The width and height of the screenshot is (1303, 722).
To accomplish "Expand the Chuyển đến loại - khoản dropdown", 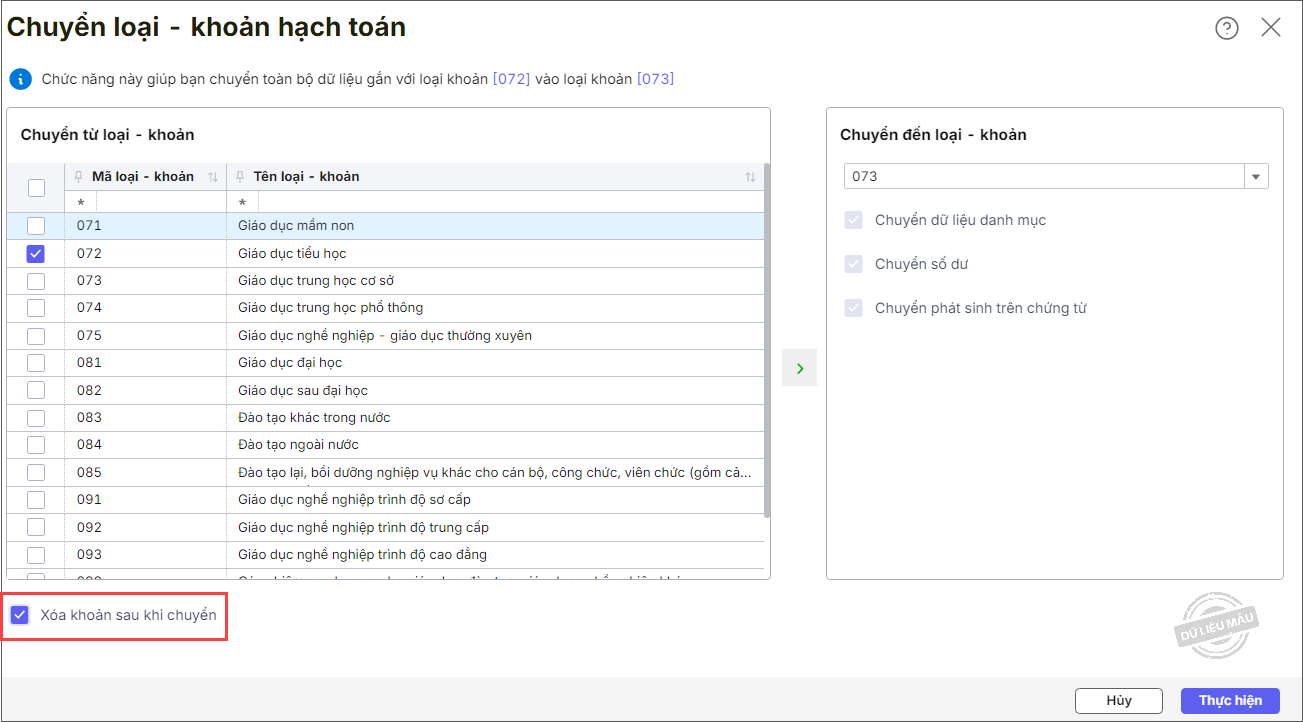I will pos(1256,176).
